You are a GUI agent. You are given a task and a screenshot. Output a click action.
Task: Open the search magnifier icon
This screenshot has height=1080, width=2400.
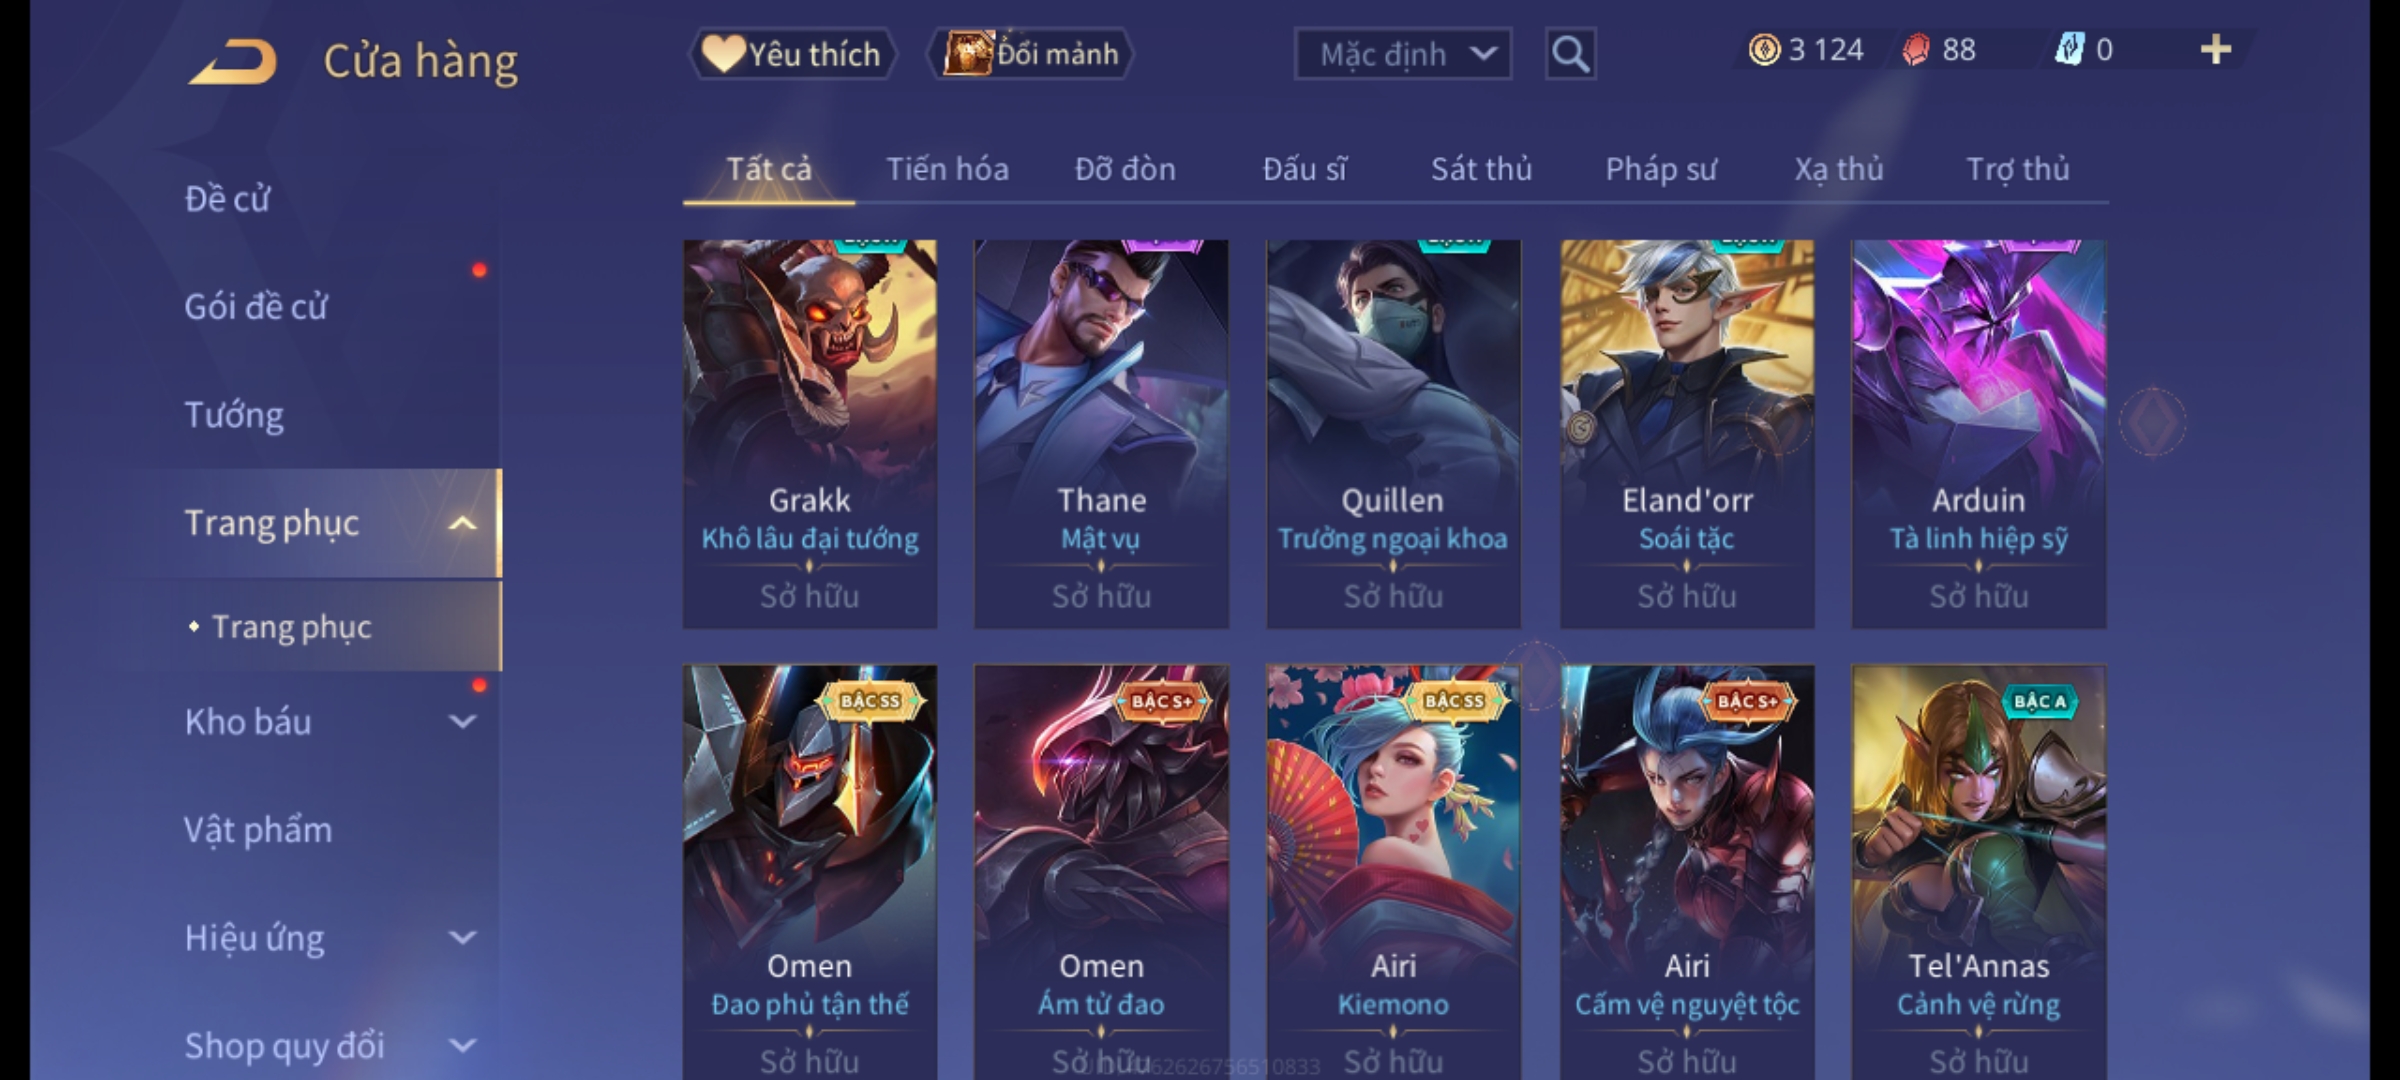1570,54
